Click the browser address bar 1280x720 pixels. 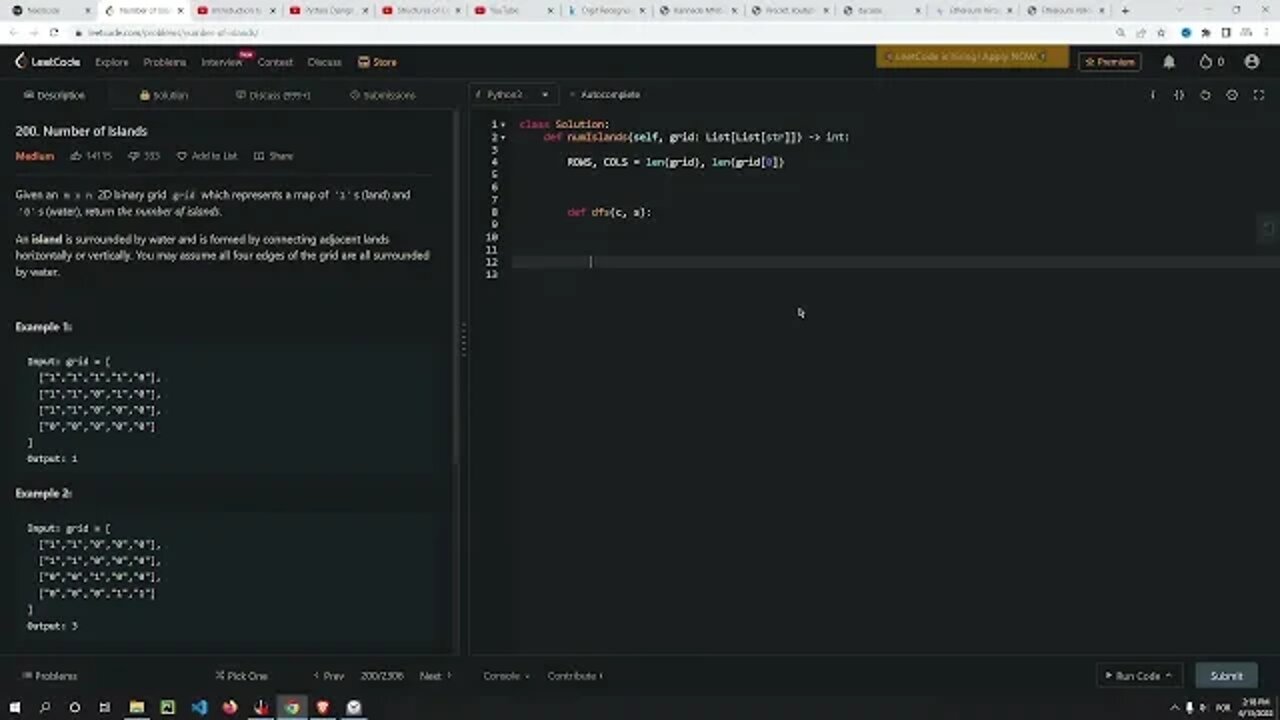(x=590, y=33)
